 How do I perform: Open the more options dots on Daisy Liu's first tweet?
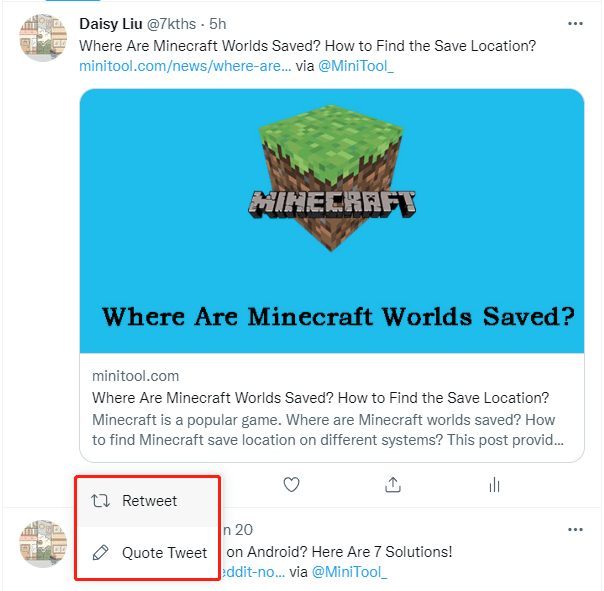575,23
